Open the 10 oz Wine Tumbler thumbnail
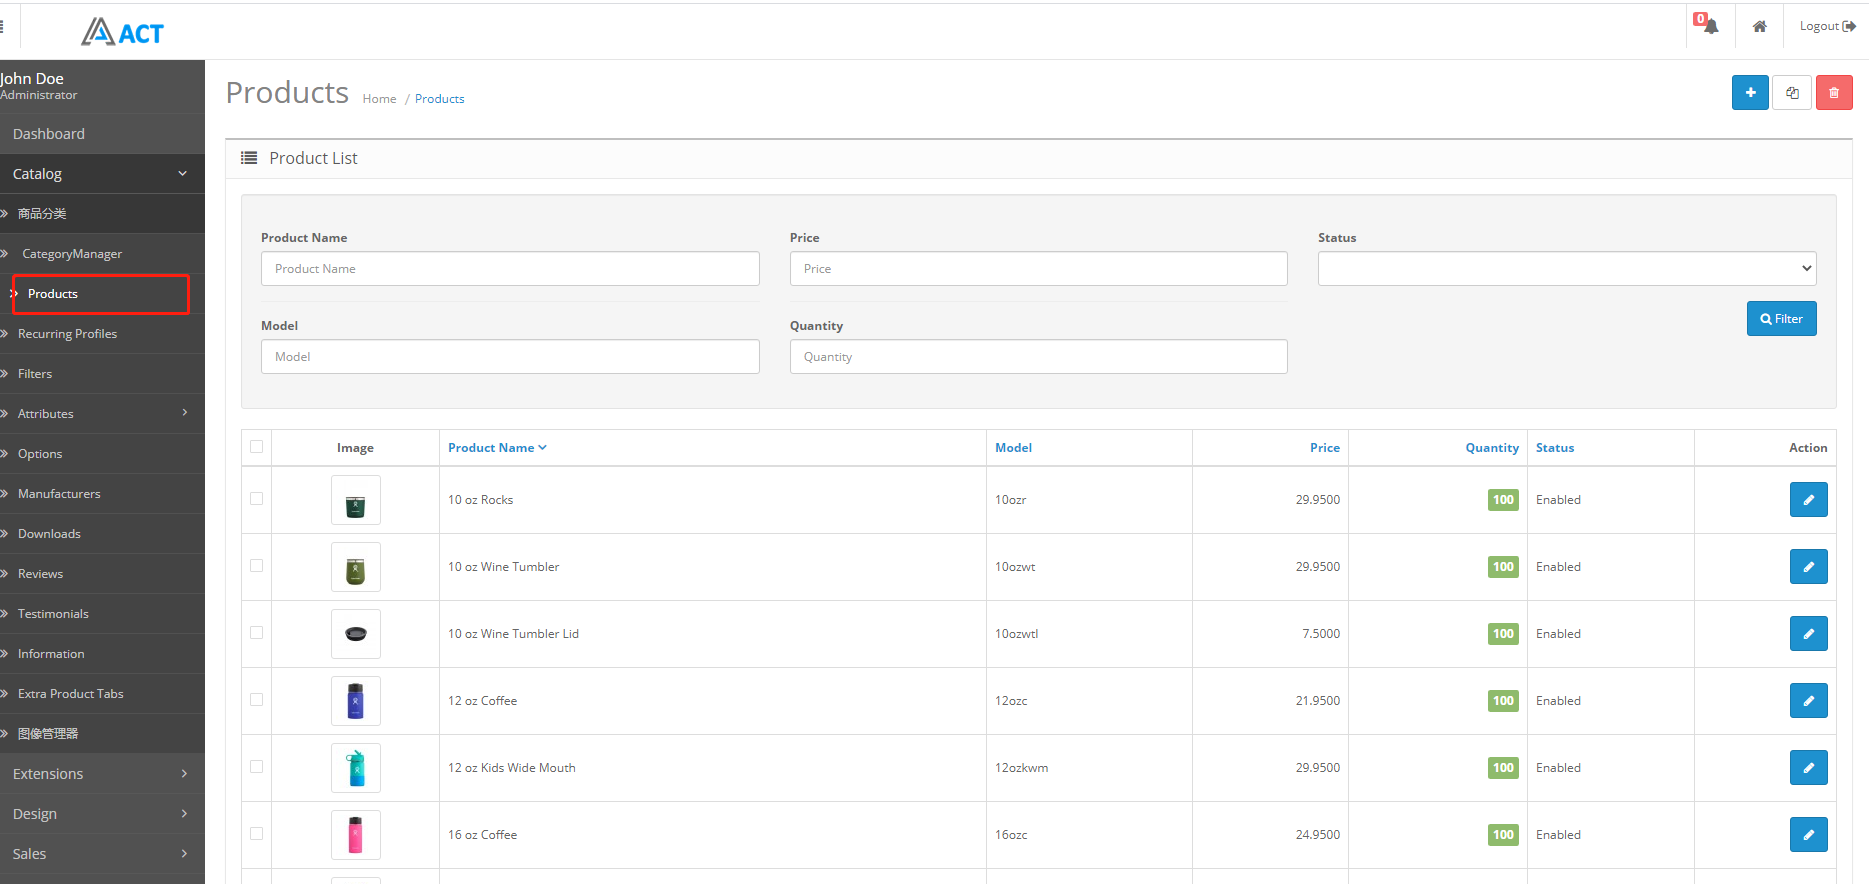Screen dimensions: 1869x884 (356, 567)
